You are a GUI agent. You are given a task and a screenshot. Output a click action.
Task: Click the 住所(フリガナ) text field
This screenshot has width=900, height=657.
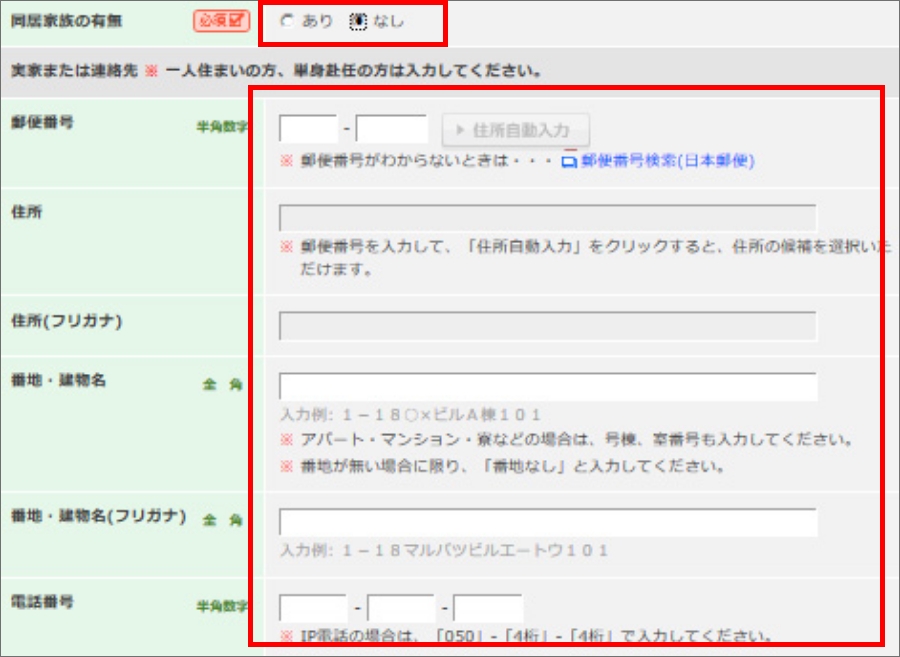(547, 326)
